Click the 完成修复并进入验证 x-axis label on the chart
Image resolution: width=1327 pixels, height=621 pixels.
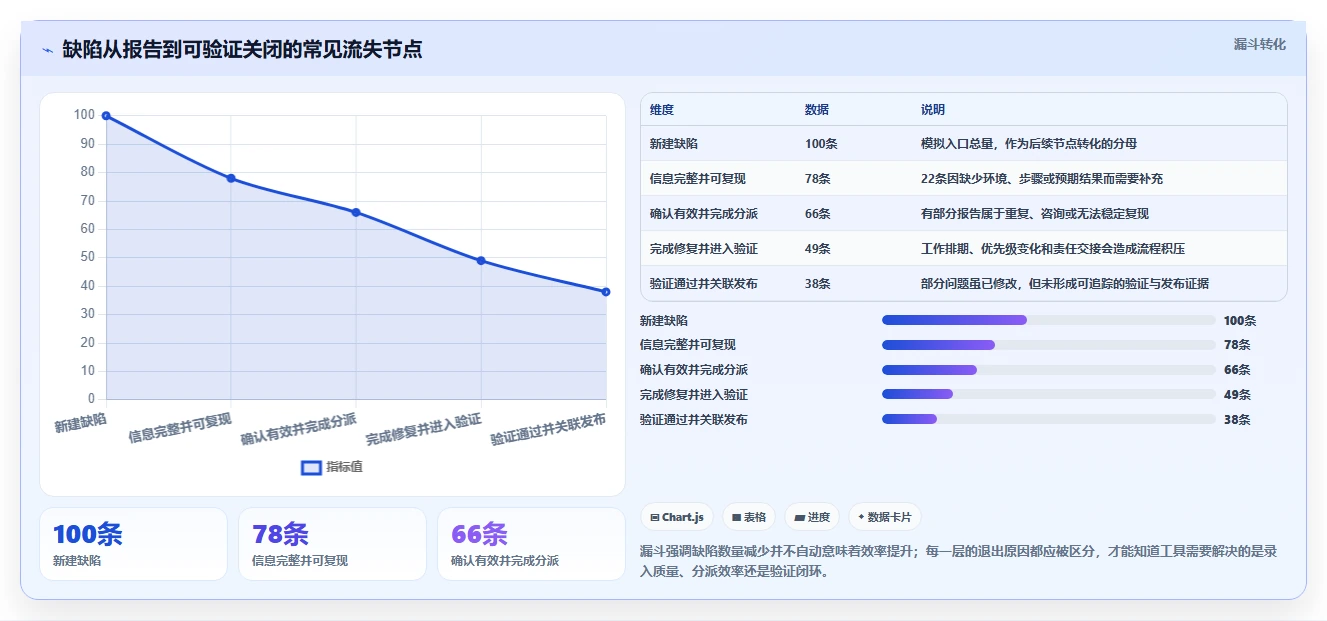pos(424,428)
